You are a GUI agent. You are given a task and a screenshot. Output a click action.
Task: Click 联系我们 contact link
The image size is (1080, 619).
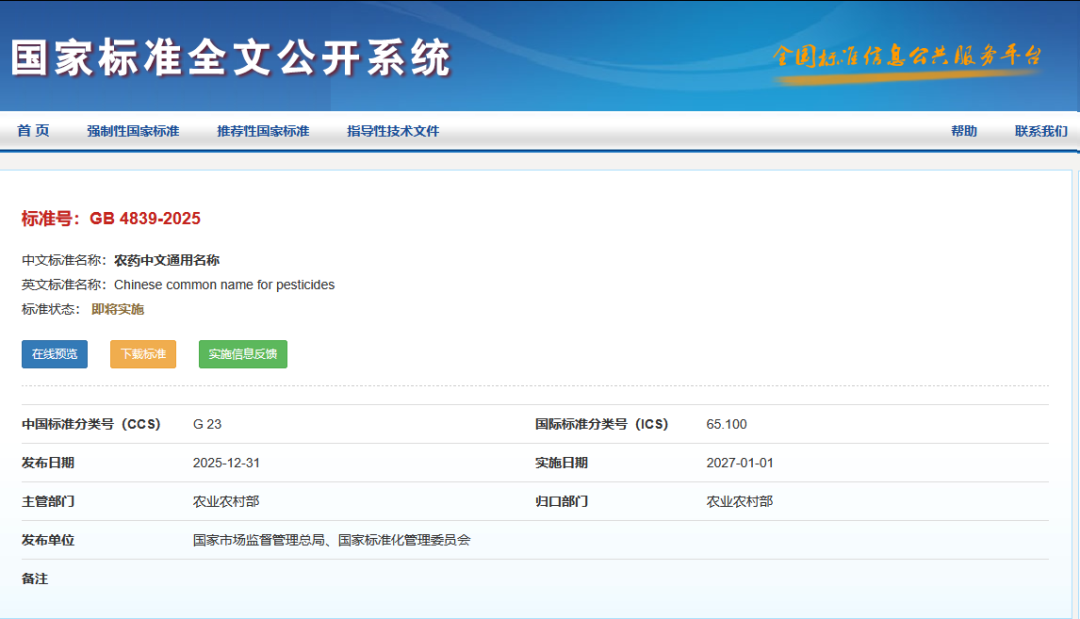(x=1041, y=131)
